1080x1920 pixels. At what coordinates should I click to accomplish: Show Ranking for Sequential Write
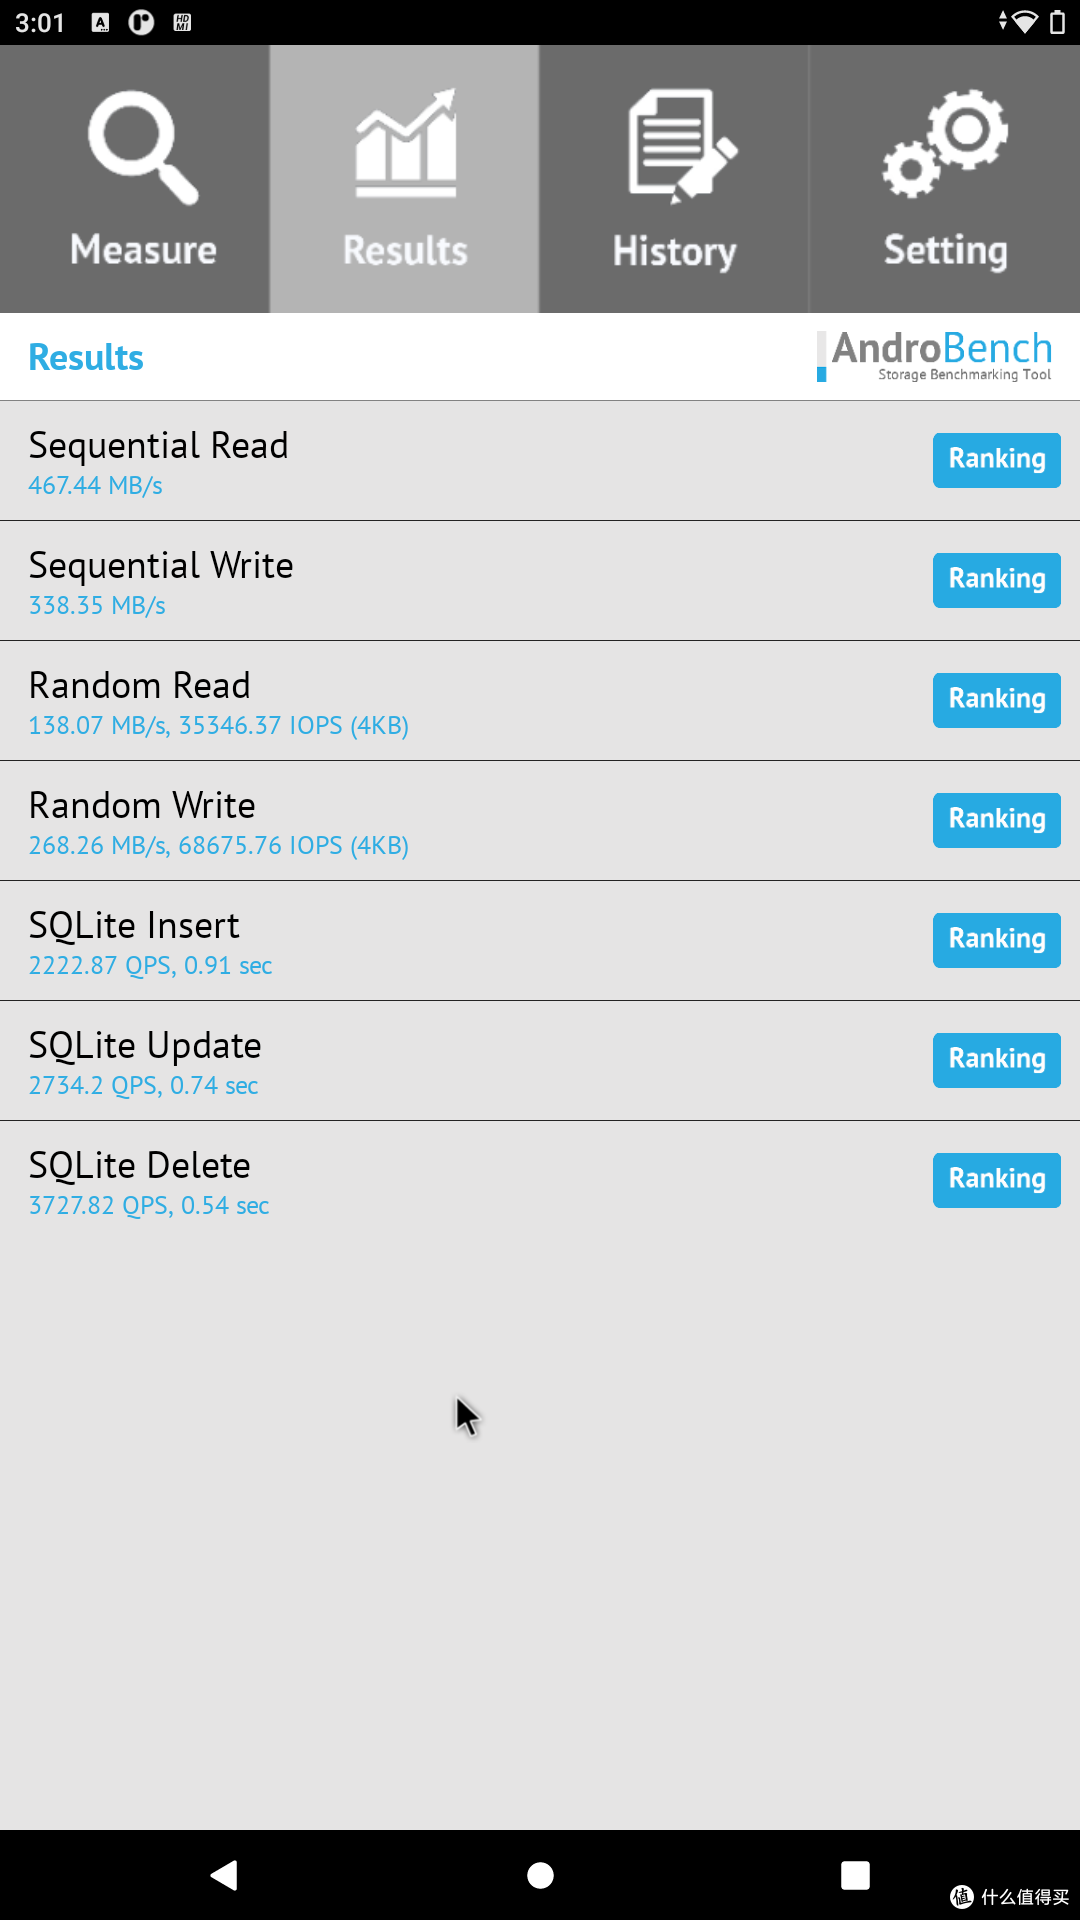pyautogui.click(x=996, y=580)
